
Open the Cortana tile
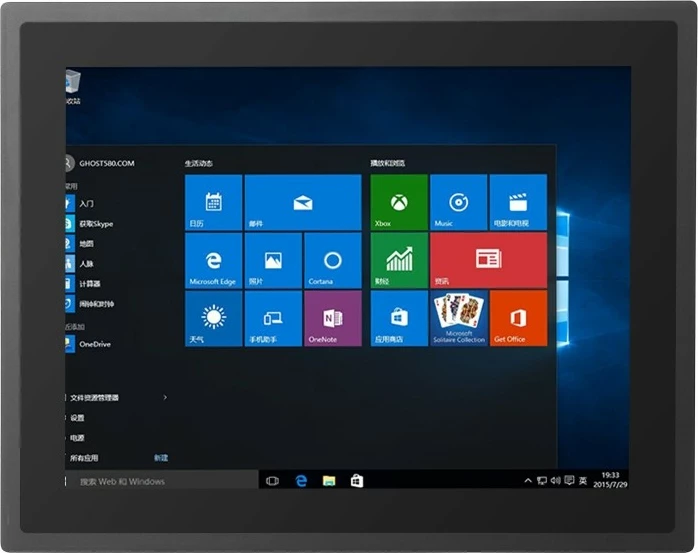(x=332, y=261)
